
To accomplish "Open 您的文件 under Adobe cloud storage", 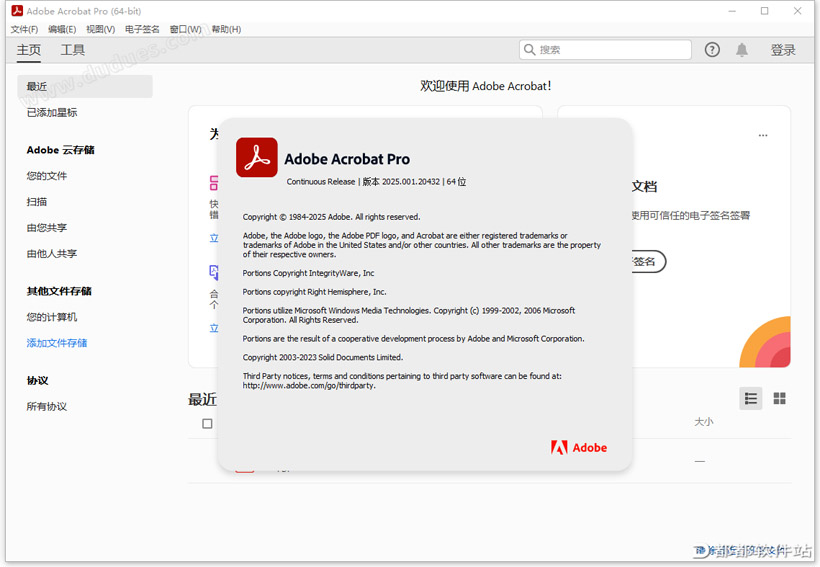I will pyautogui.click(x=47, y=176).
